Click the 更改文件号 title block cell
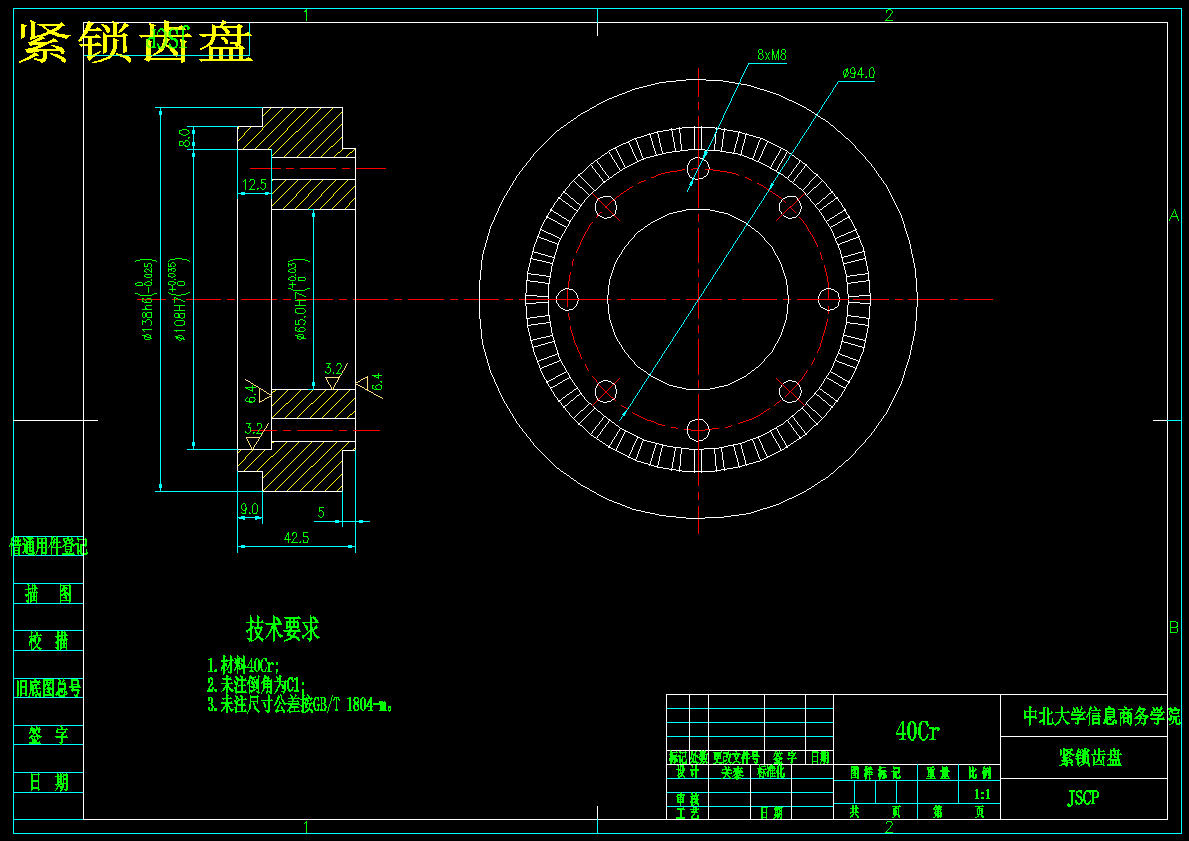This screenshot has width=1189, height=841. [736, 757]
